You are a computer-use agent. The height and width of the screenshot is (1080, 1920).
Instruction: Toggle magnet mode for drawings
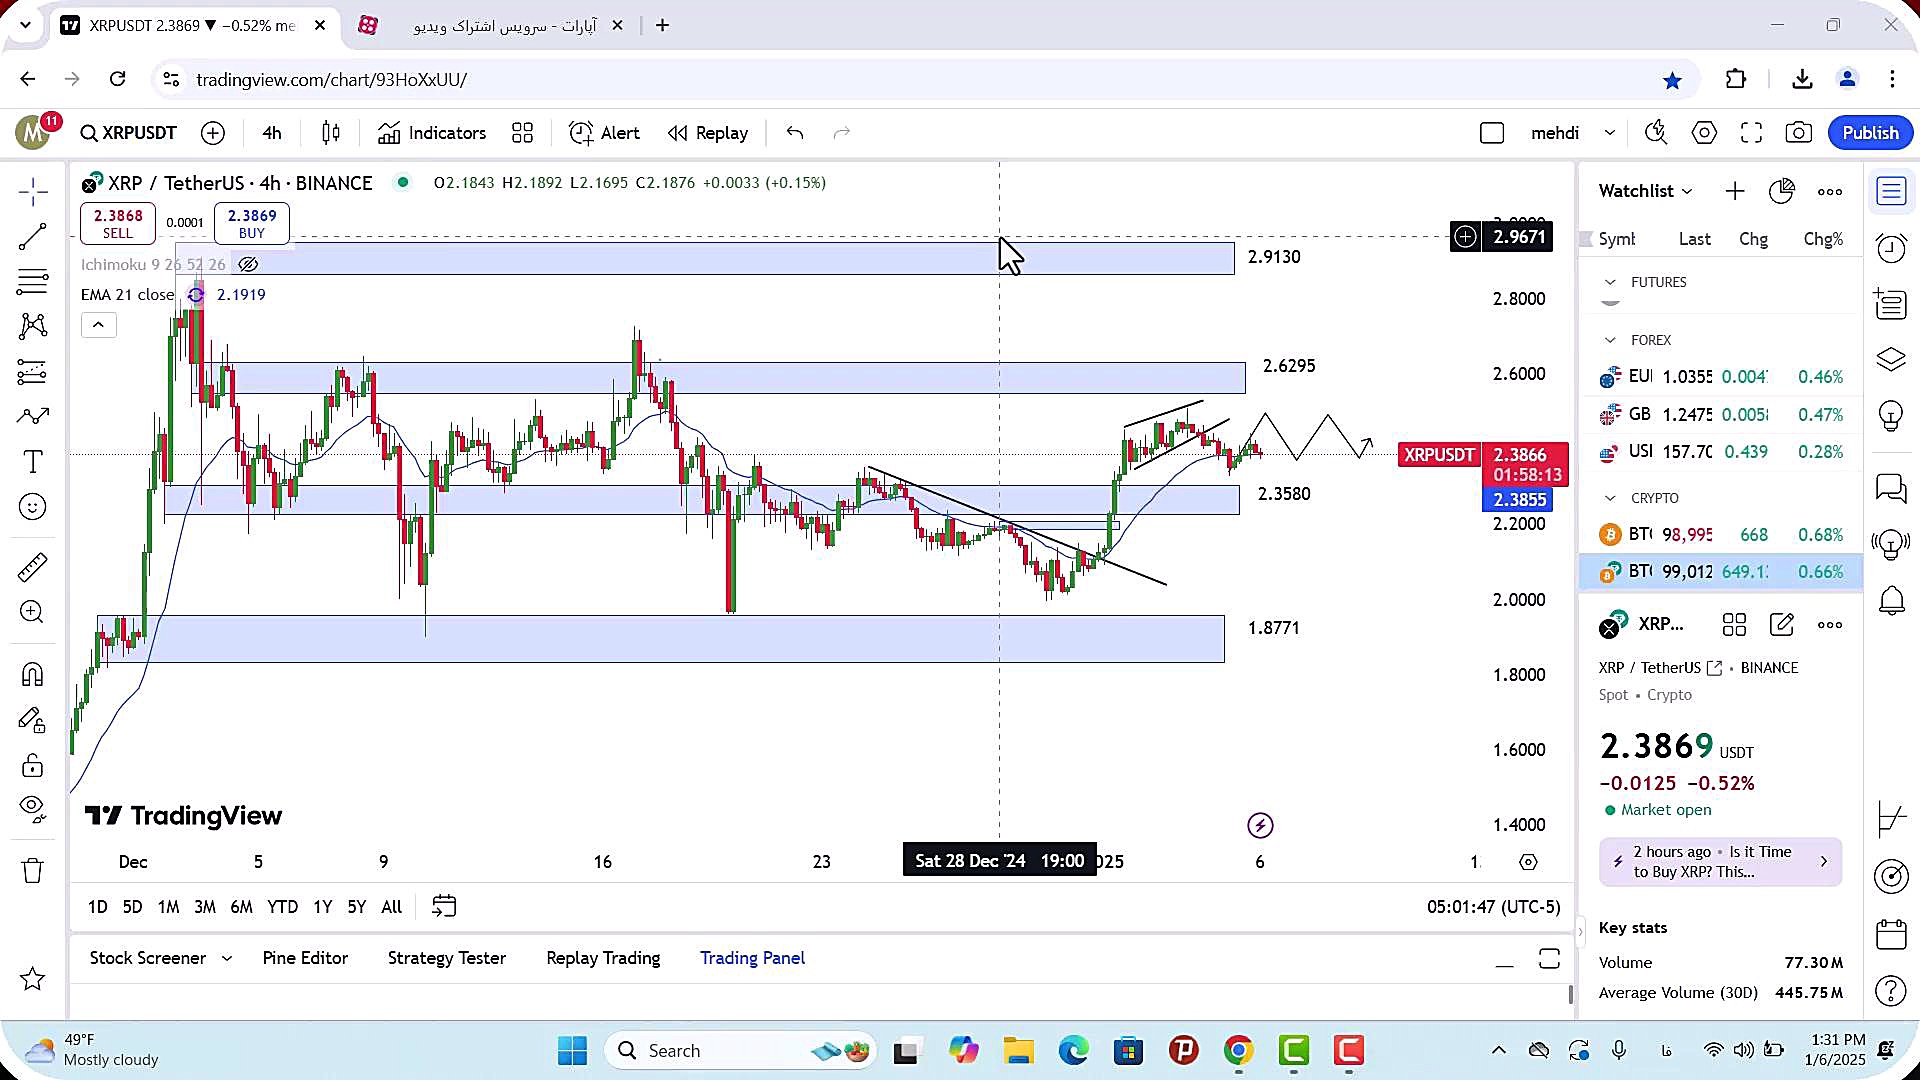[x=33, y=675]
